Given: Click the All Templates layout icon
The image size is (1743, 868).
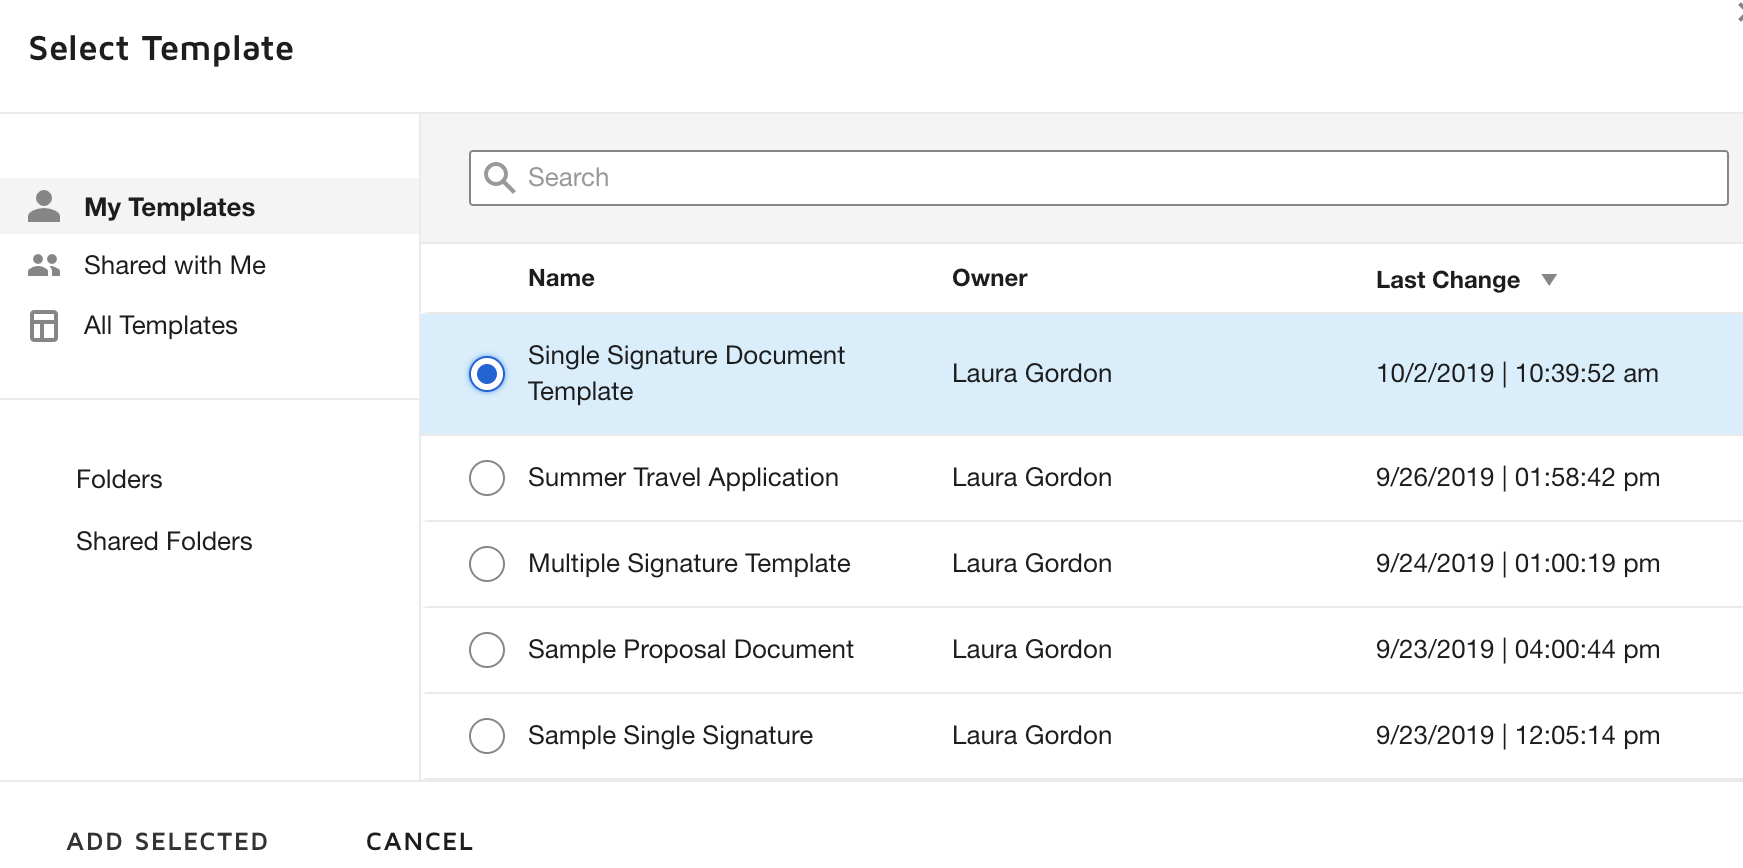Looking at the screenshot, I should pyautogui.click(x=44, y=326).
